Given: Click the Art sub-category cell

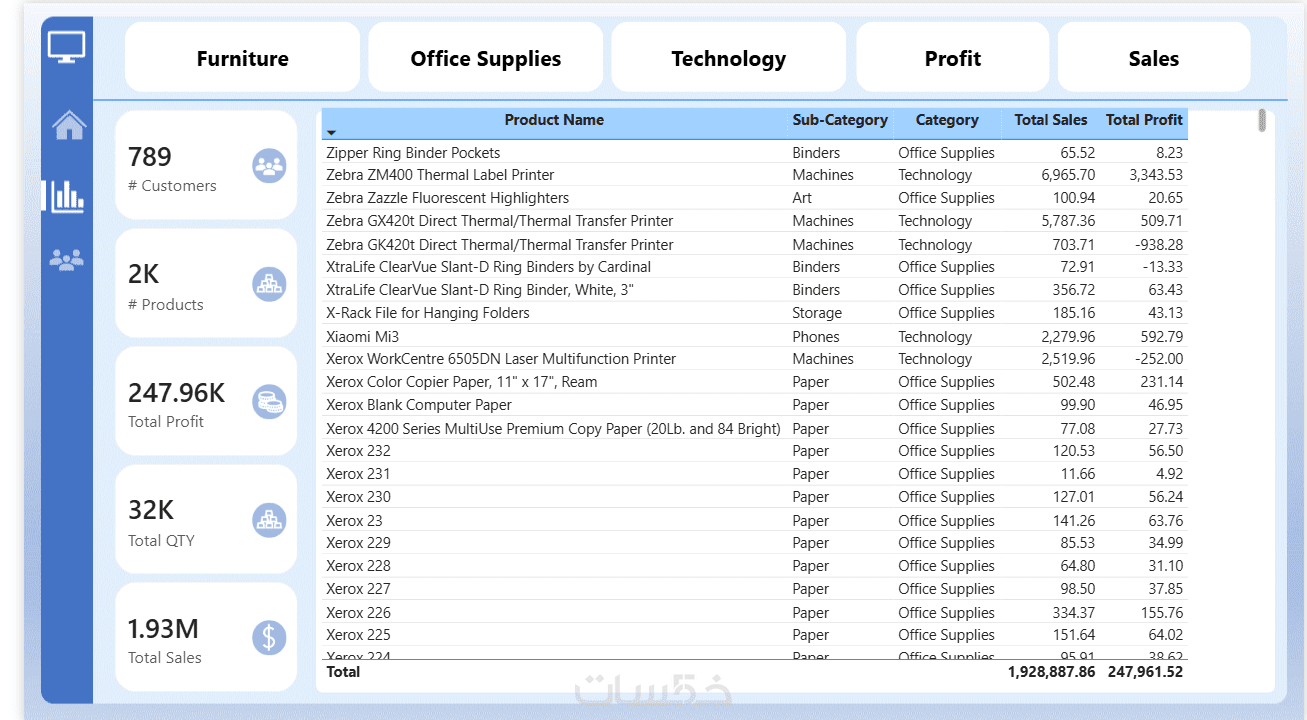Looking at the screenshot, I should pos(802,198).
